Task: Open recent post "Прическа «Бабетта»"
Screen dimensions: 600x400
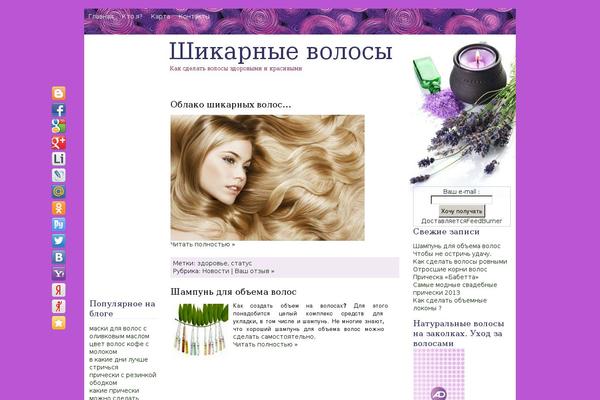Action: [x=446, y=277]
